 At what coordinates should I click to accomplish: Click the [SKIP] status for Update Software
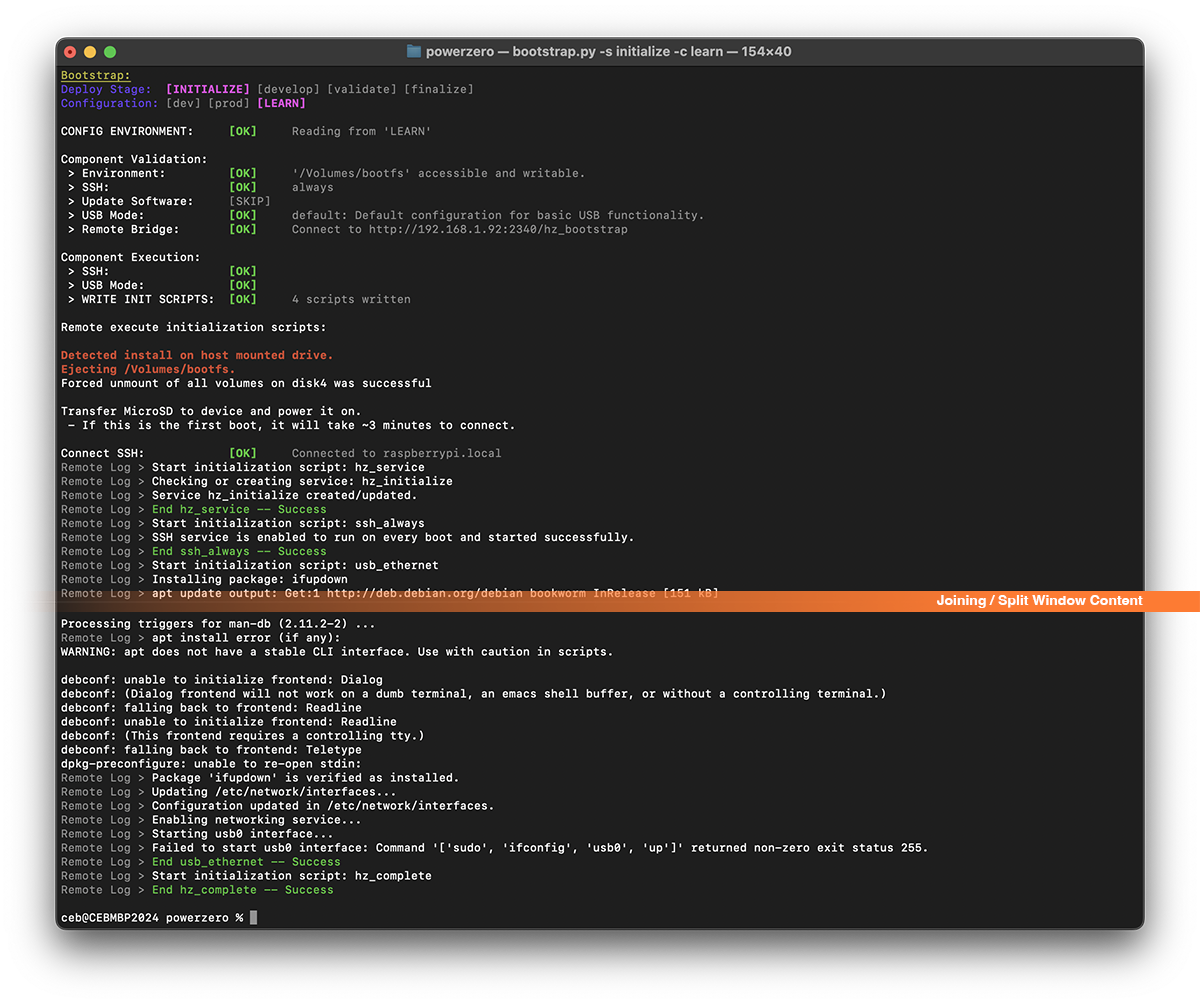[x=250, y=201]
